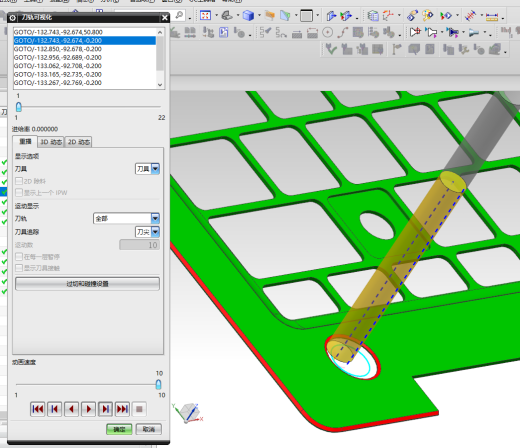520x448 pixels.
Task: Open the 刀轨 全部 dropdown
Action: tap(126, 218)
